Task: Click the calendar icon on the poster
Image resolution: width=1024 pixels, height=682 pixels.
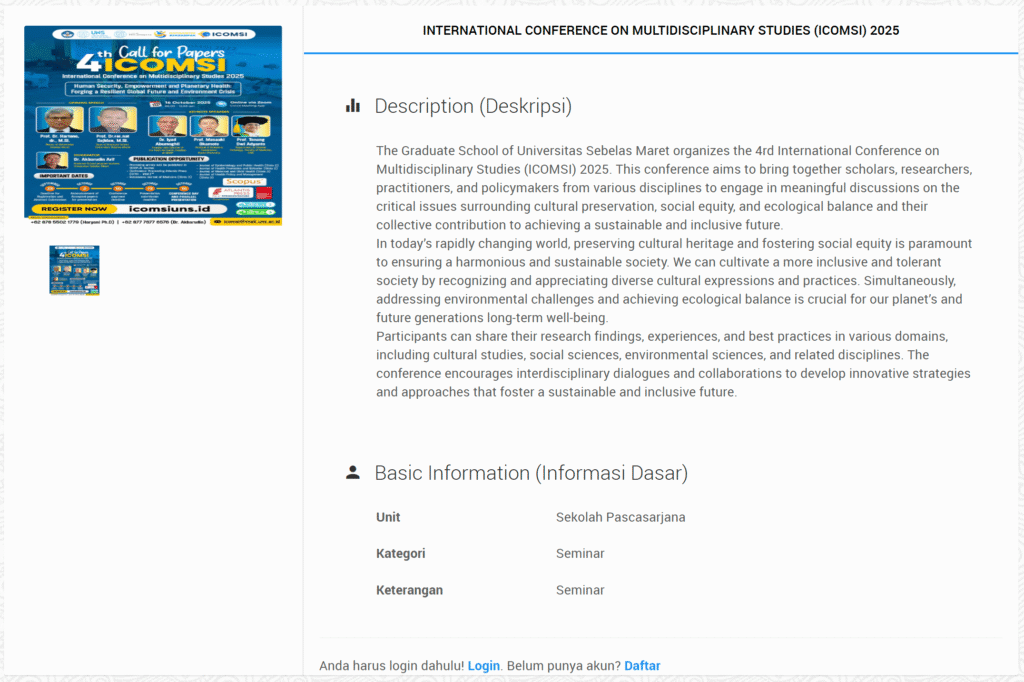Action: 155,104
